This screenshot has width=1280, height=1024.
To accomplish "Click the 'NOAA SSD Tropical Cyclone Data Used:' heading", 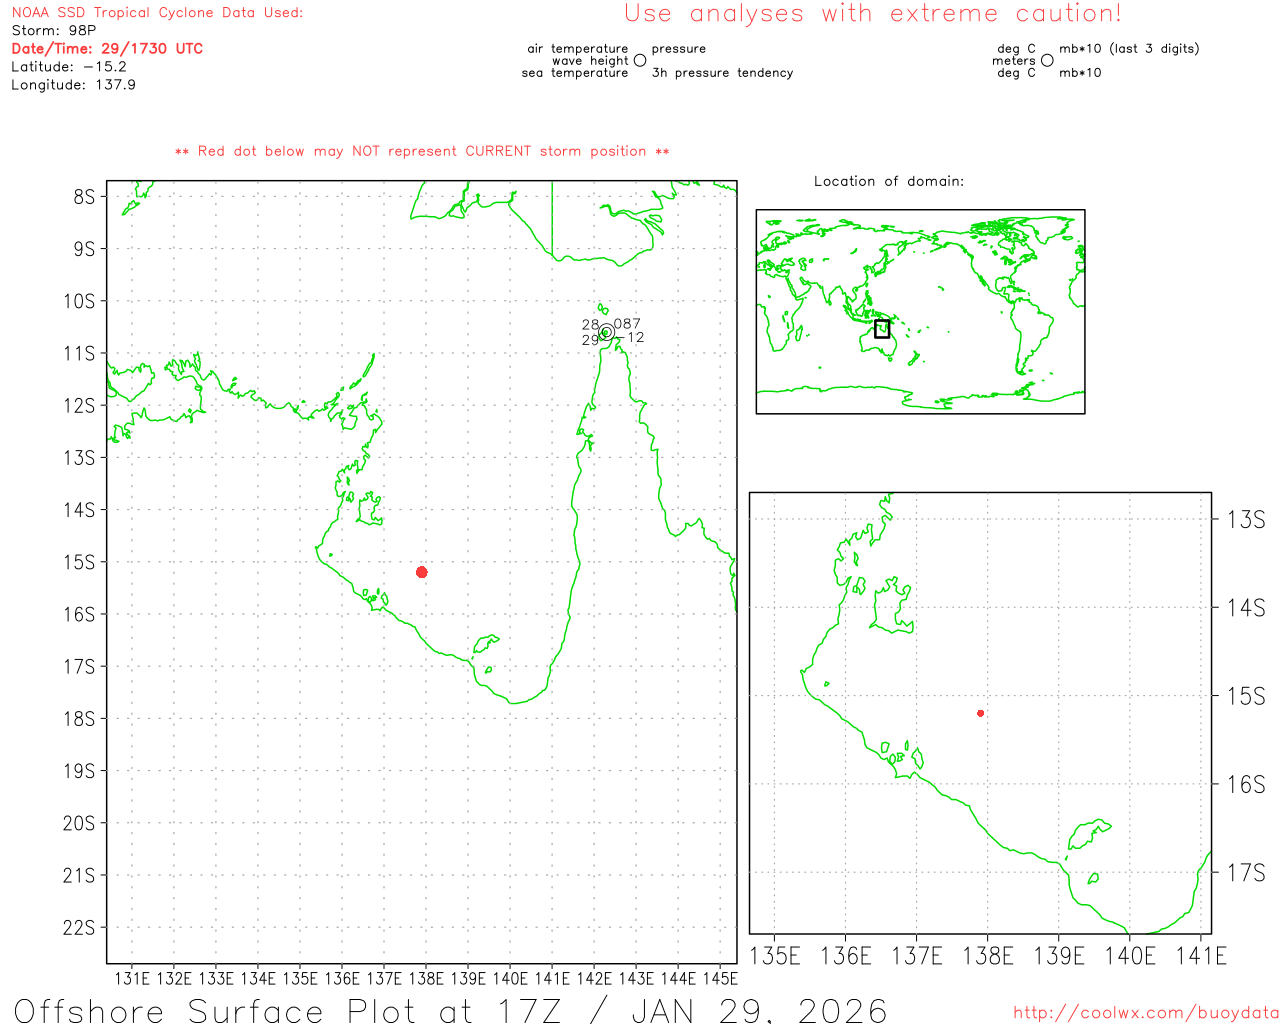I will pyautogui.click(x=157, y=13).
